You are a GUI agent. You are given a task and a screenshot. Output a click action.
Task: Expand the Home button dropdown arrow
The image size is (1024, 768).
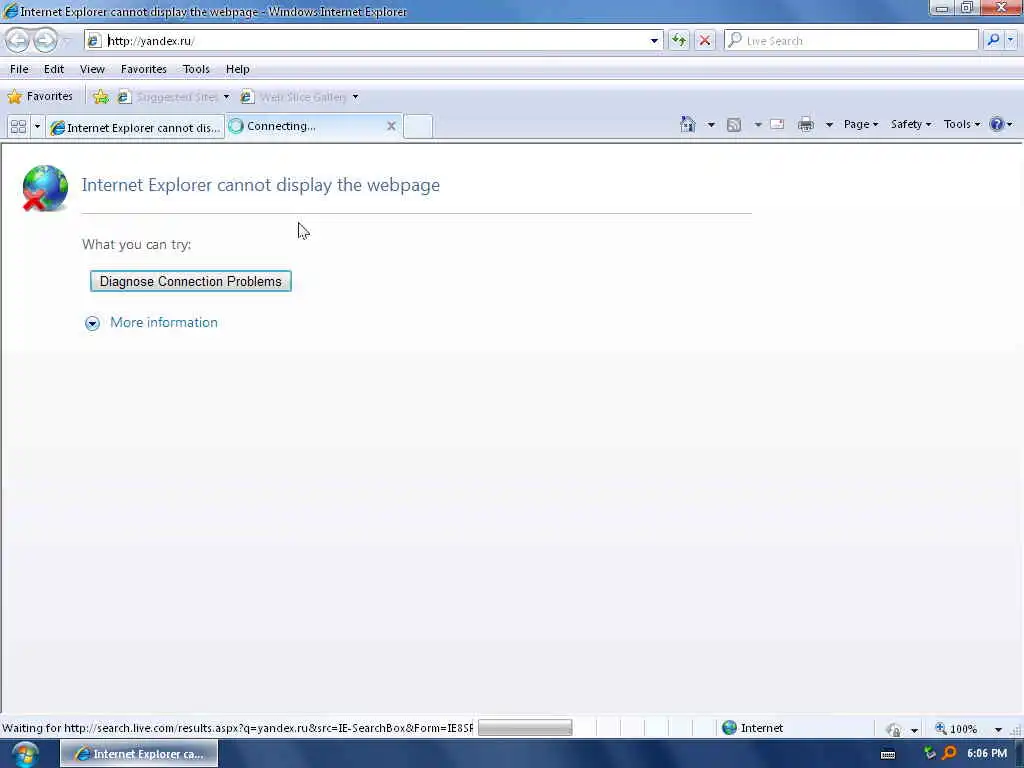[711, 124]
